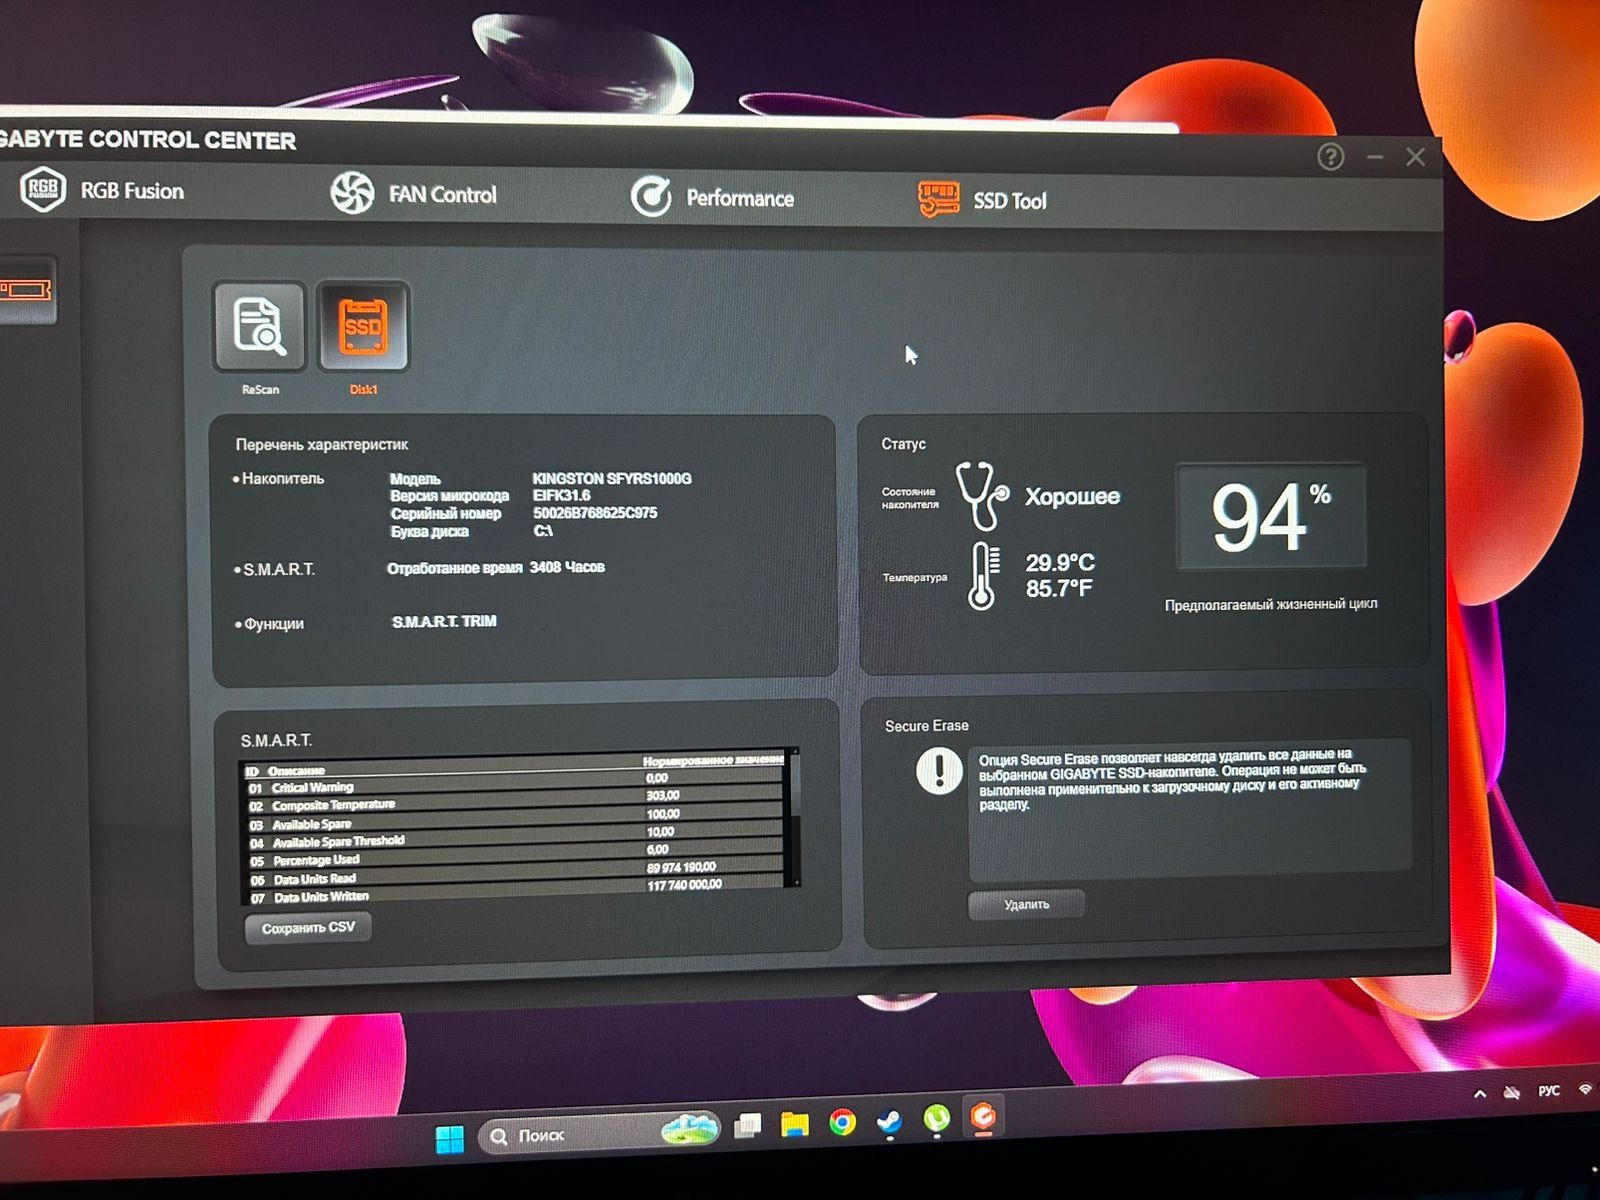Click the Сохранить CSV button
Screen dimensions: 1600x1200
[x=308, y=928]
